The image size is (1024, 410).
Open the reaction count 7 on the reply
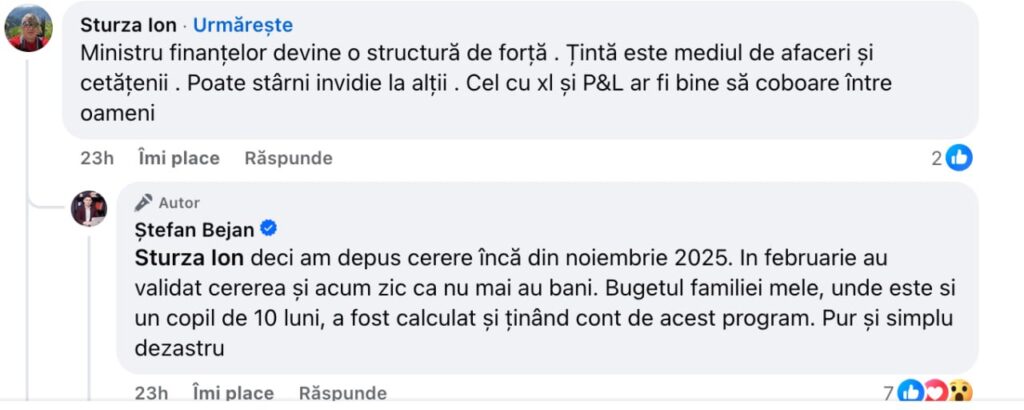[x=887, y=392]
